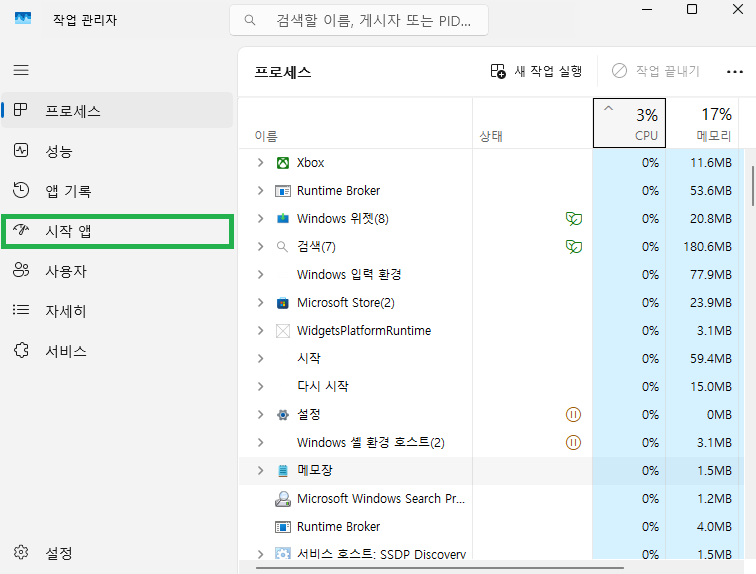Viewport: 756px width, 574px height.
Task: Sort by the 메모리 column header
Action: pos(702,123)
